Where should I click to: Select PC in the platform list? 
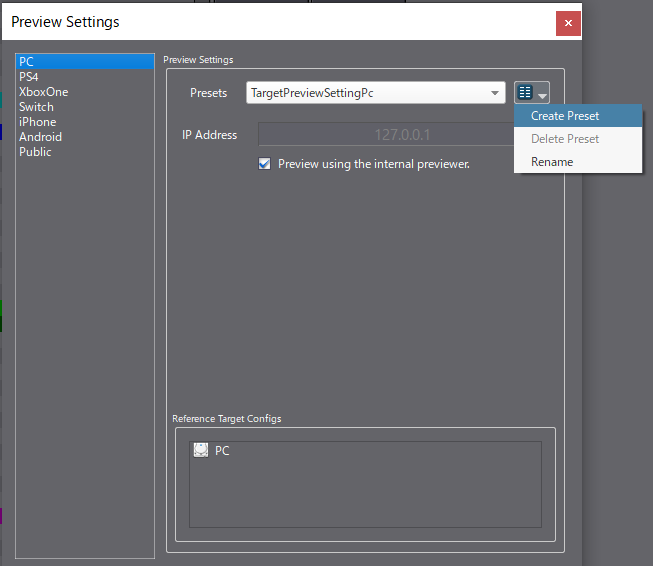[x=85, y=62]
